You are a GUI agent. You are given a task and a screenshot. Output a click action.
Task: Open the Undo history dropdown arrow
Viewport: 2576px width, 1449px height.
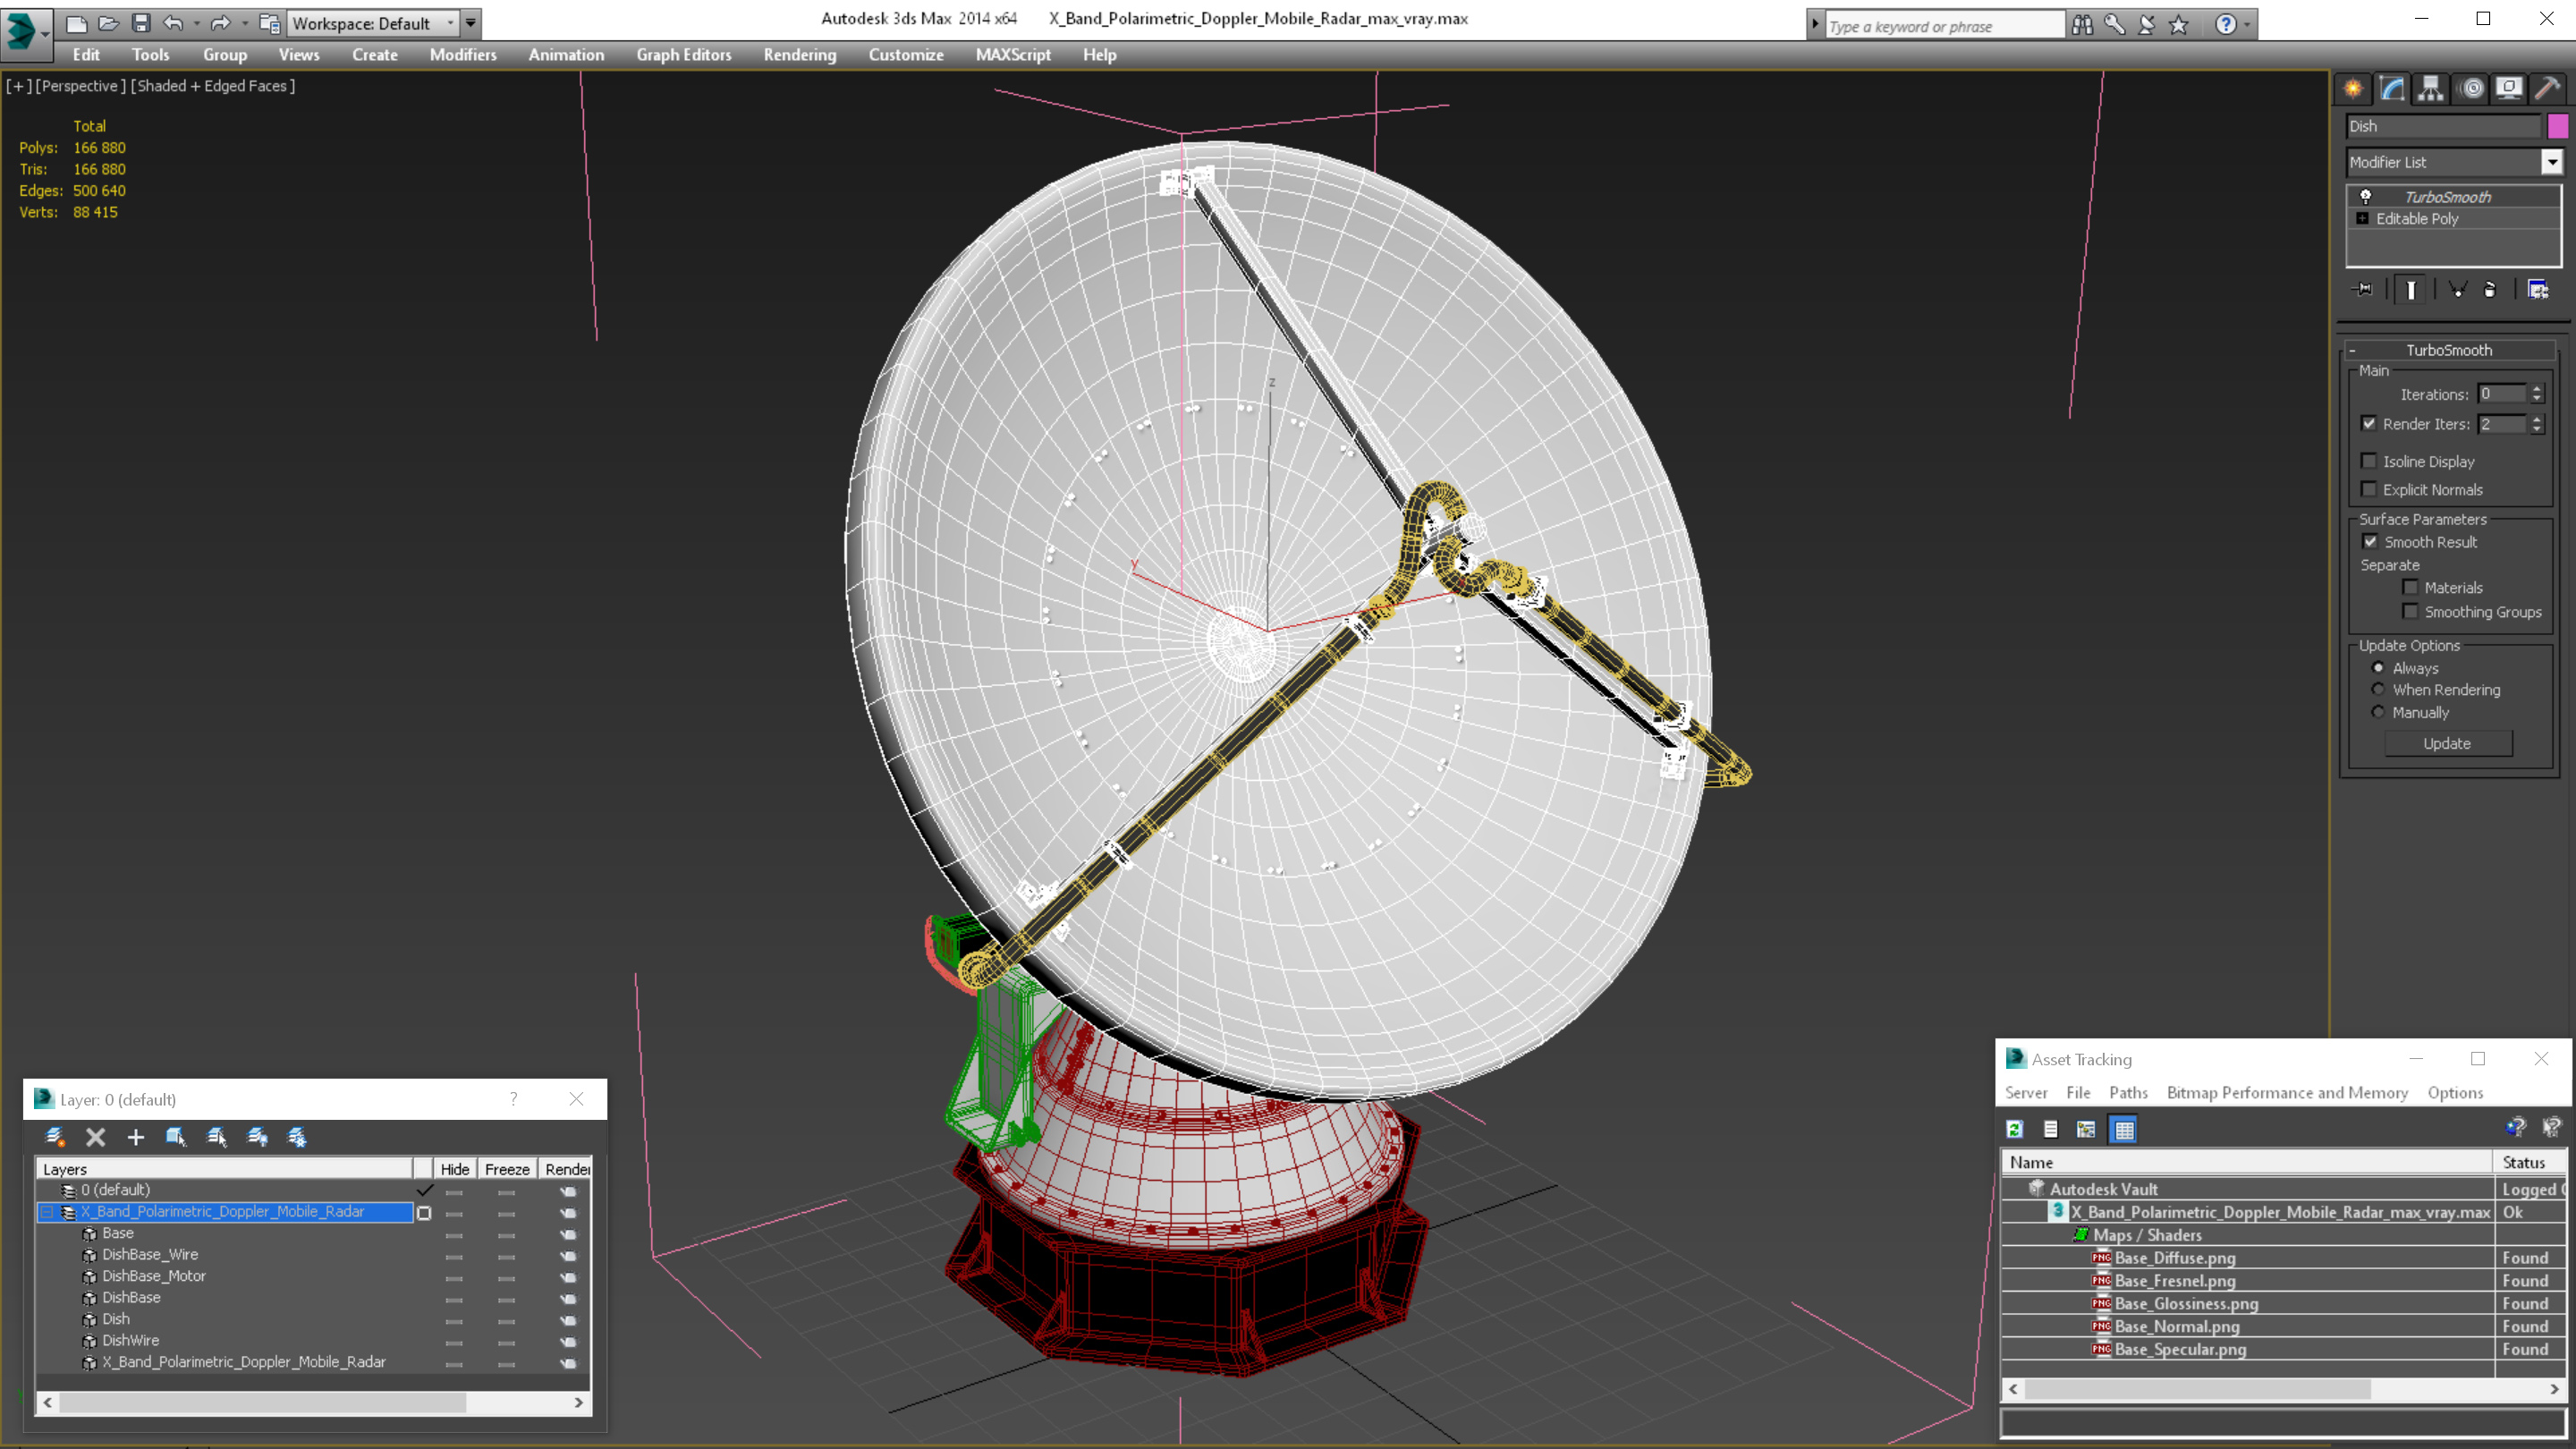pyautogui.click(x=196, y=23)
